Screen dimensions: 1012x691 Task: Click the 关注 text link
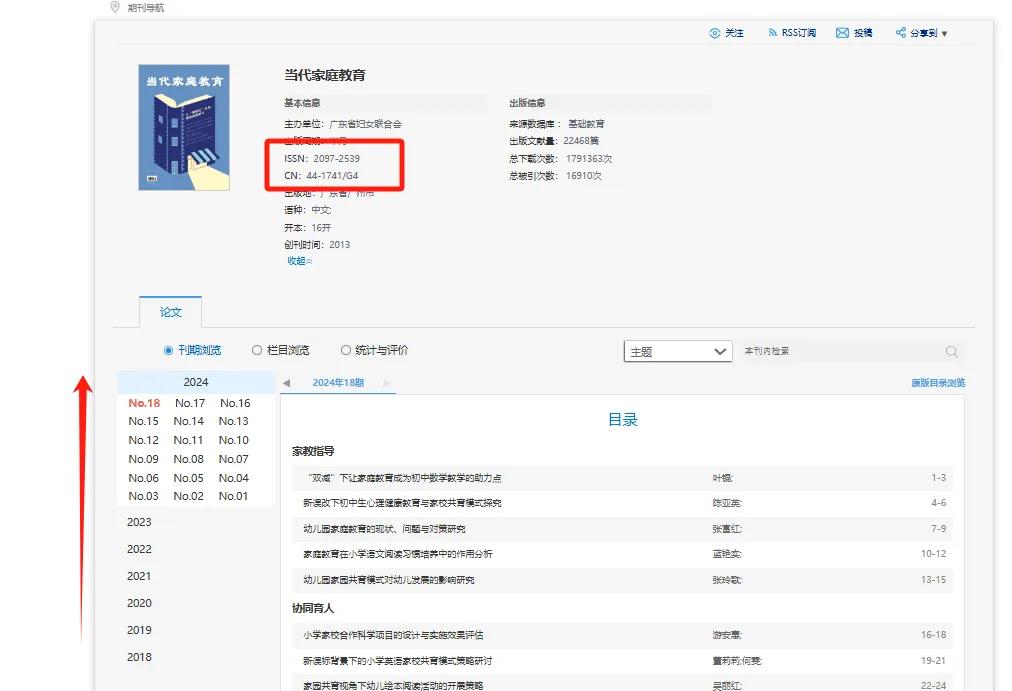coord(734,33)
